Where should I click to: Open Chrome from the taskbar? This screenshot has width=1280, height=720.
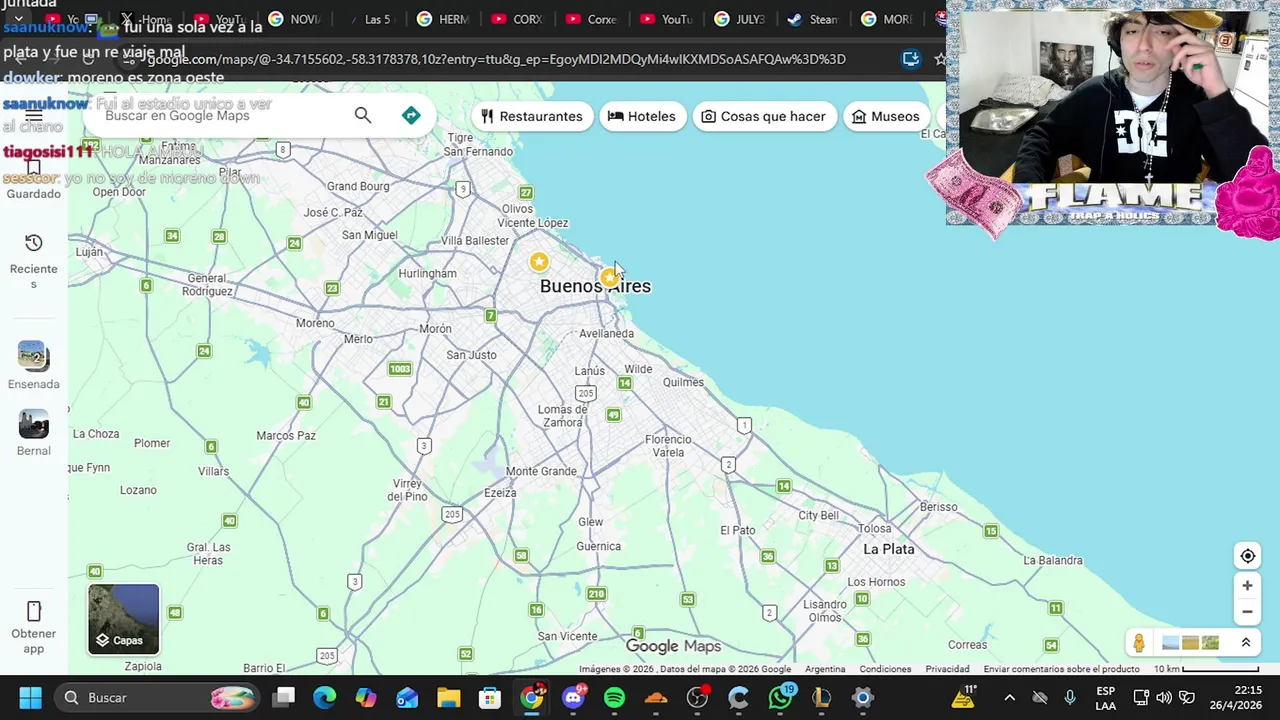532,698
